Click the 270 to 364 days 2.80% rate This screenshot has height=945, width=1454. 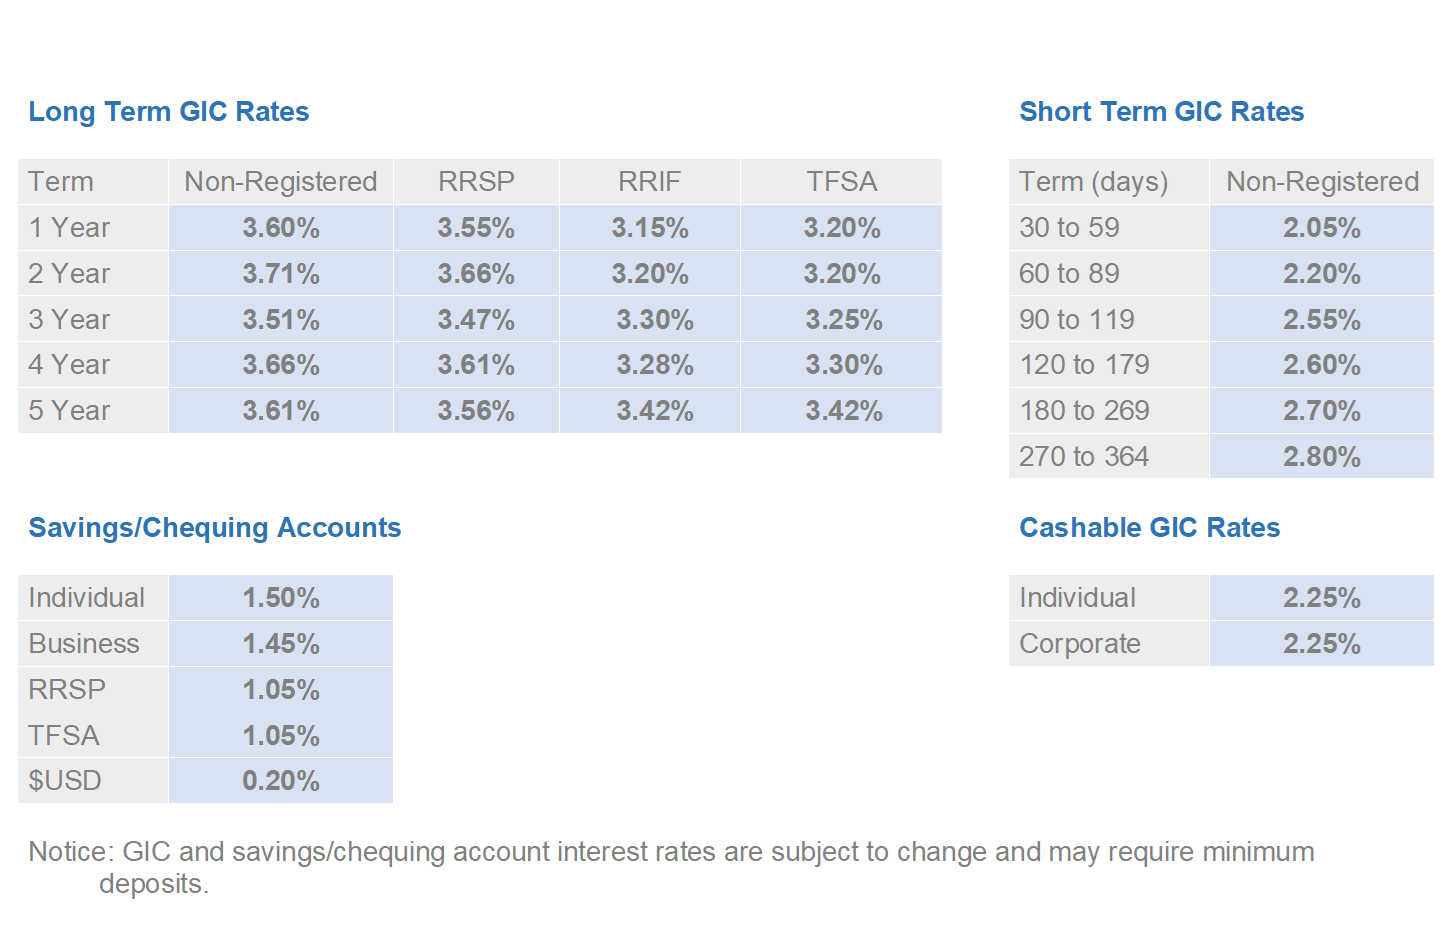click(1321, 457)
